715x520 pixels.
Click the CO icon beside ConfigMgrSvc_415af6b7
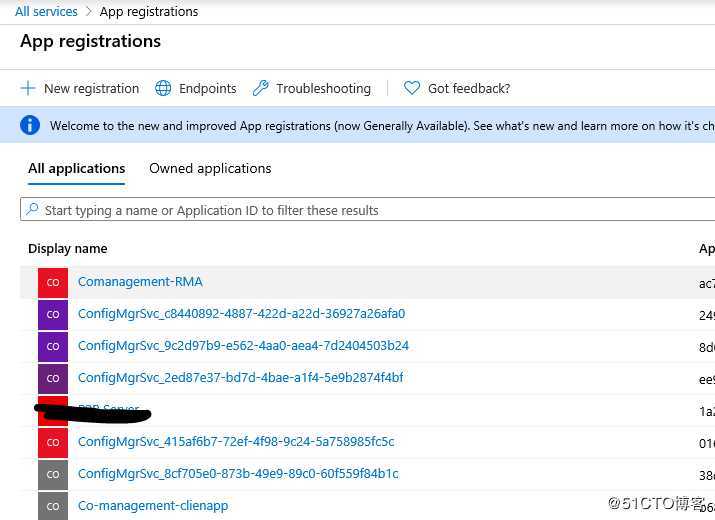coord(53,442)
